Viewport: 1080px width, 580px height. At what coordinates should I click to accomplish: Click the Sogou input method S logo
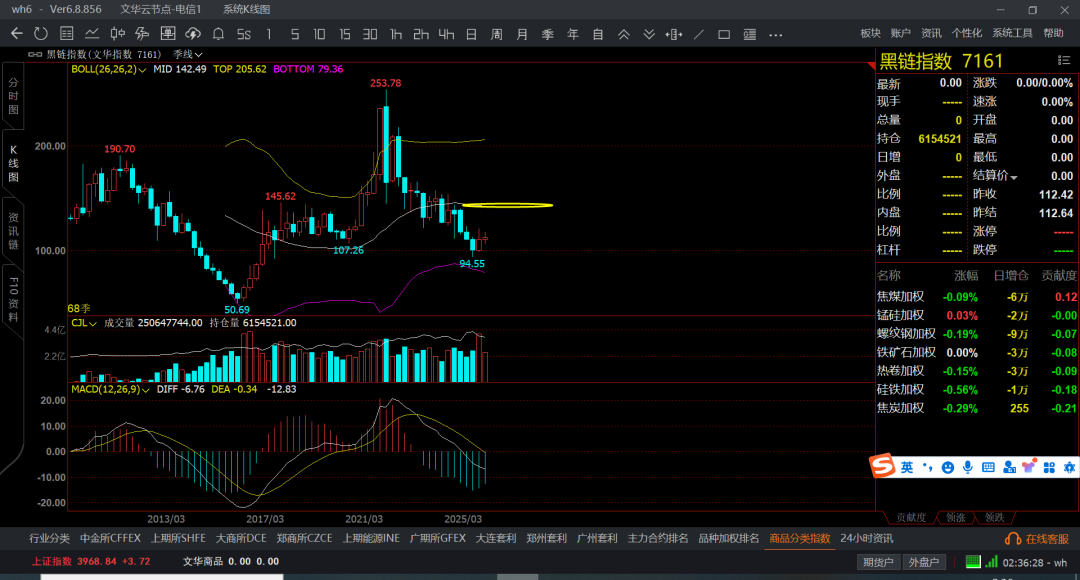[882, 466]
